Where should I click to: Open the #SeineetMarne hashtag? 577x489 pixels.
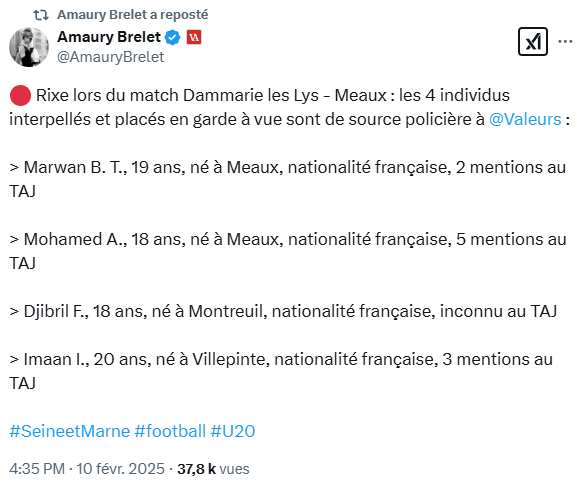[70, 431]
